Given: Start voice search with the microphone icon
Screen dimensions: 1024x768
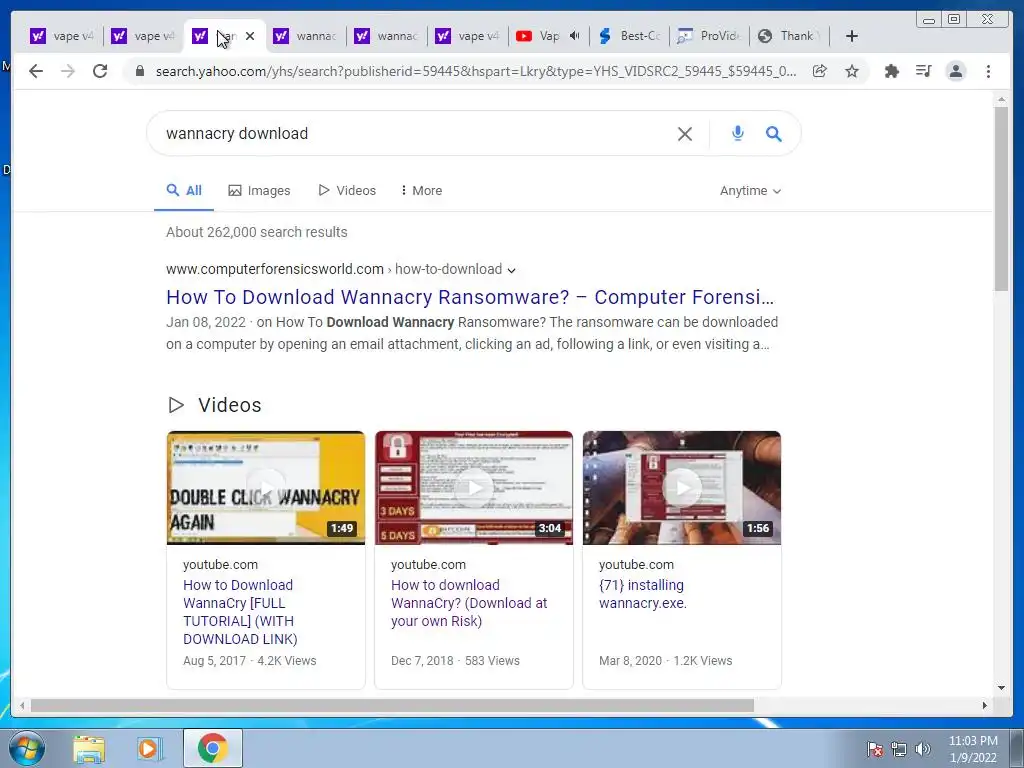Looking at the screenshot, I should click(737, 133).
